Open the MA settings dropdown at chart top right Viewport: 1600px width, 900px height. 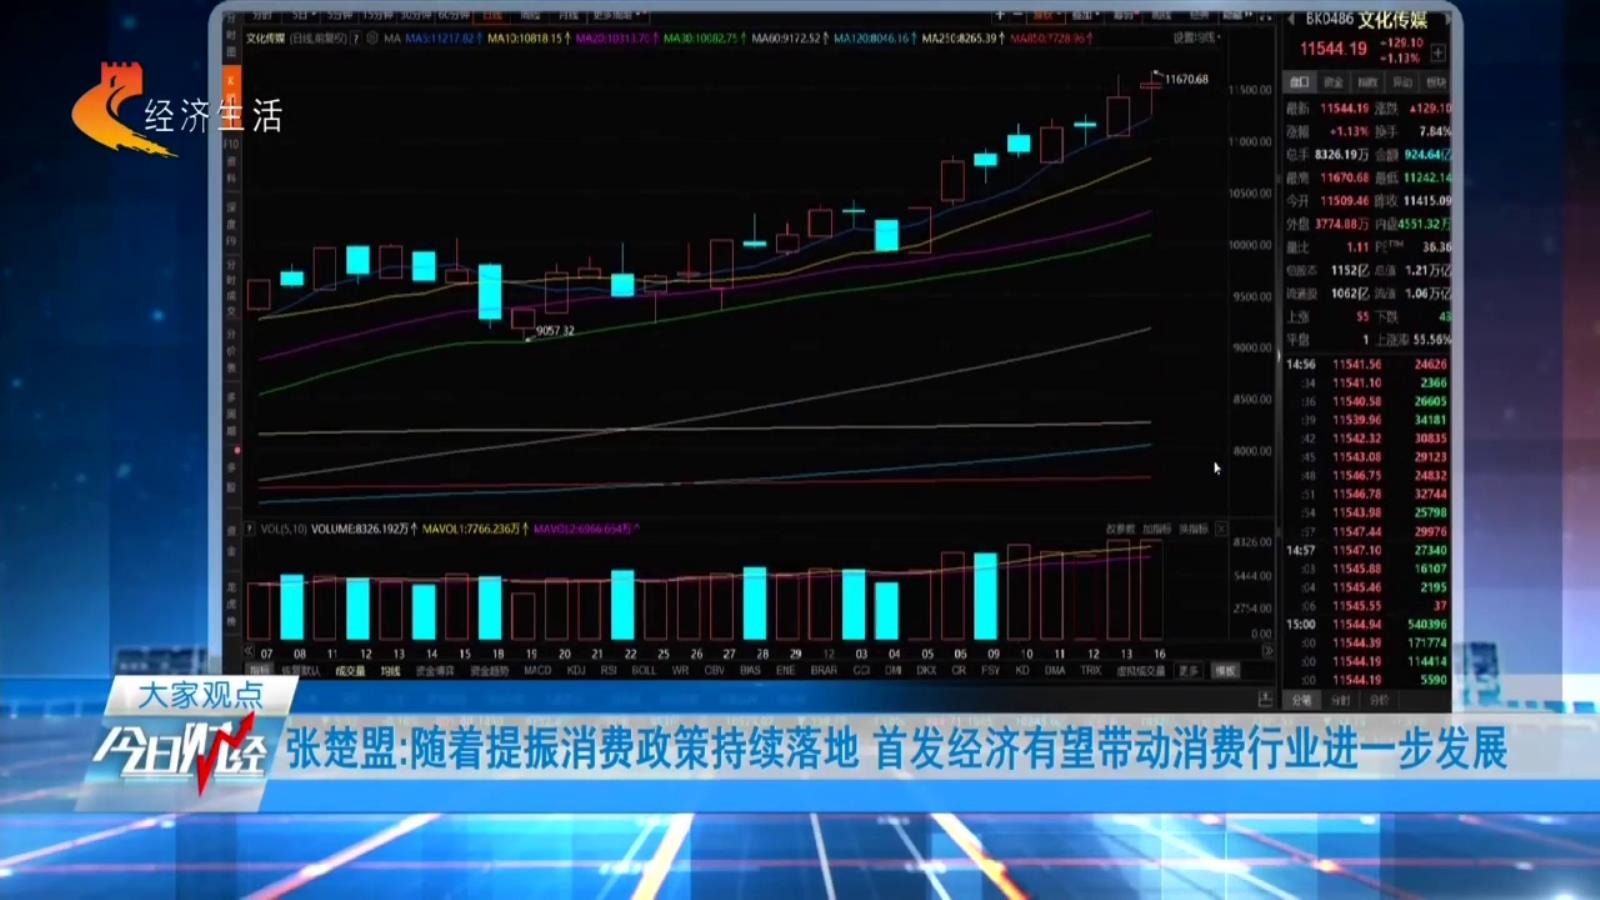pyautogui.click(x=1196, y=38)
